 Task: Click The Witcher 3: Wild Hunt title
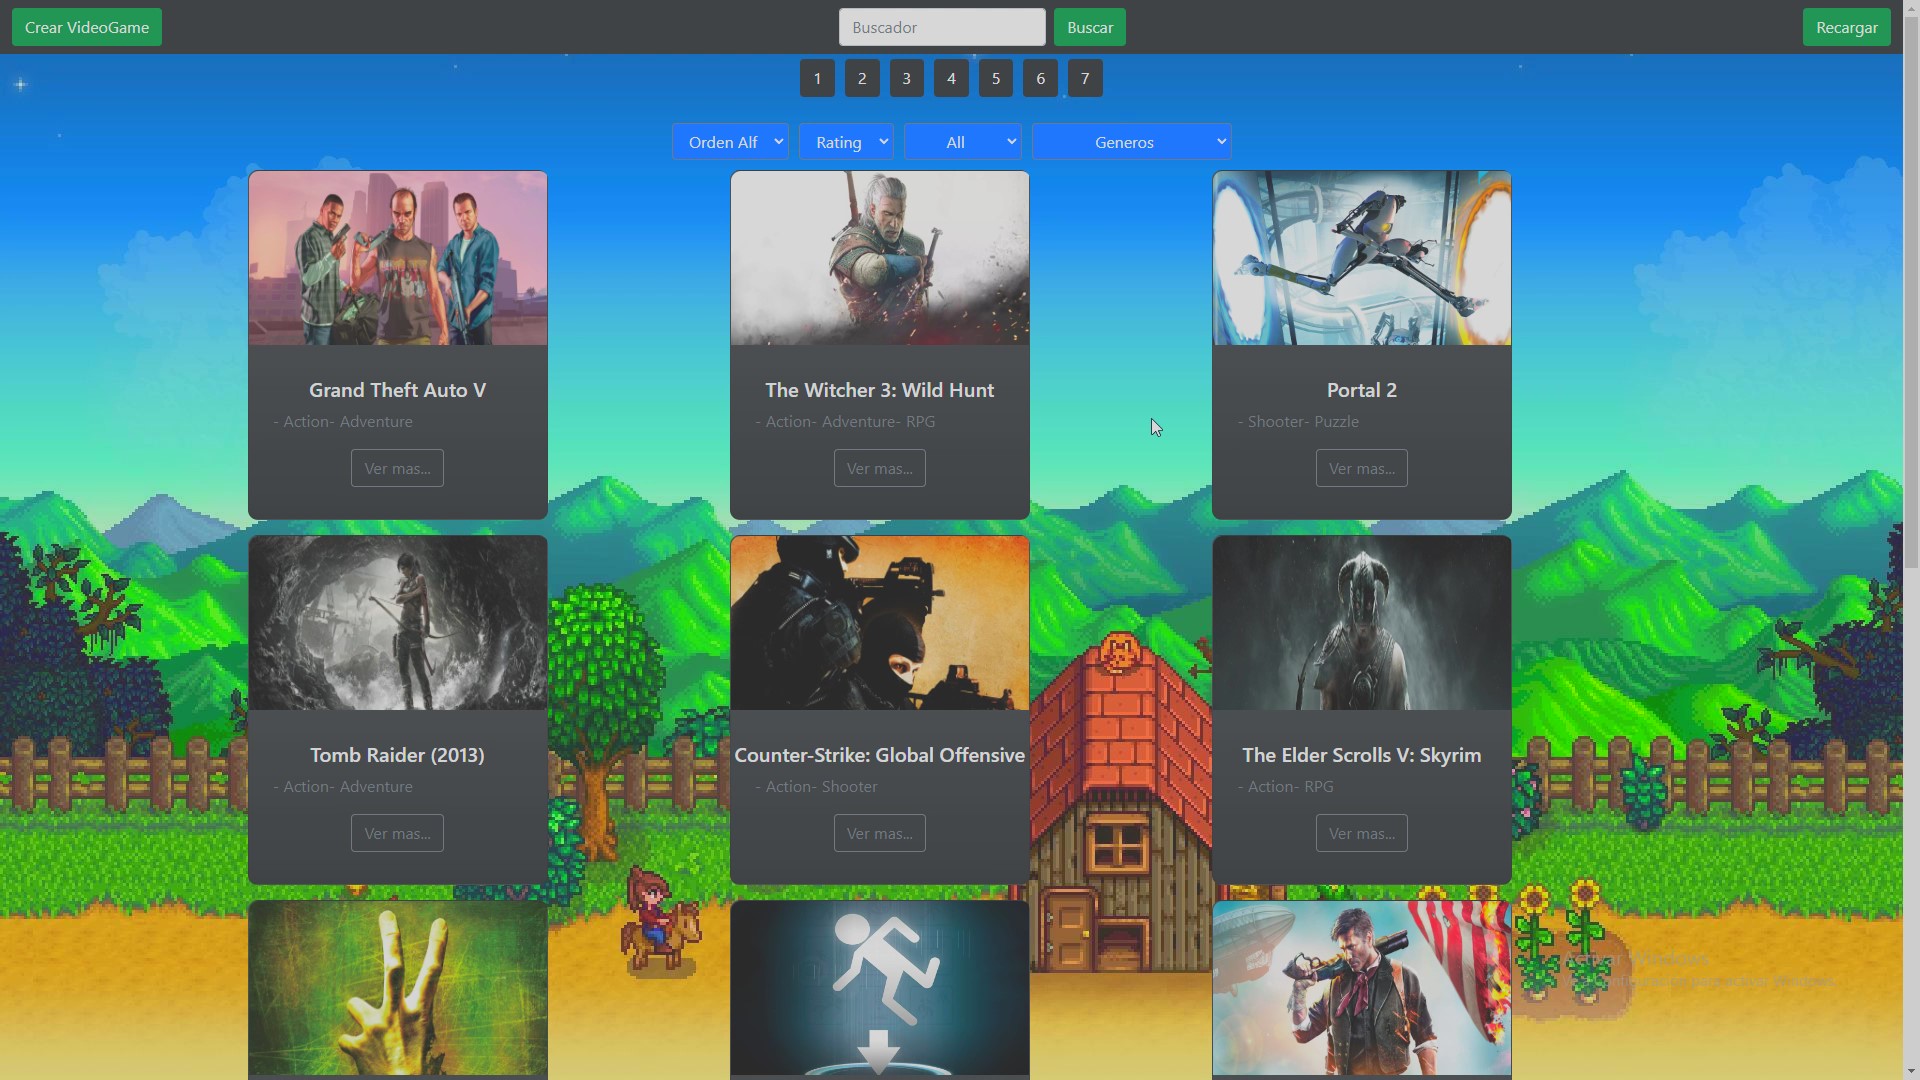(880, 390)
